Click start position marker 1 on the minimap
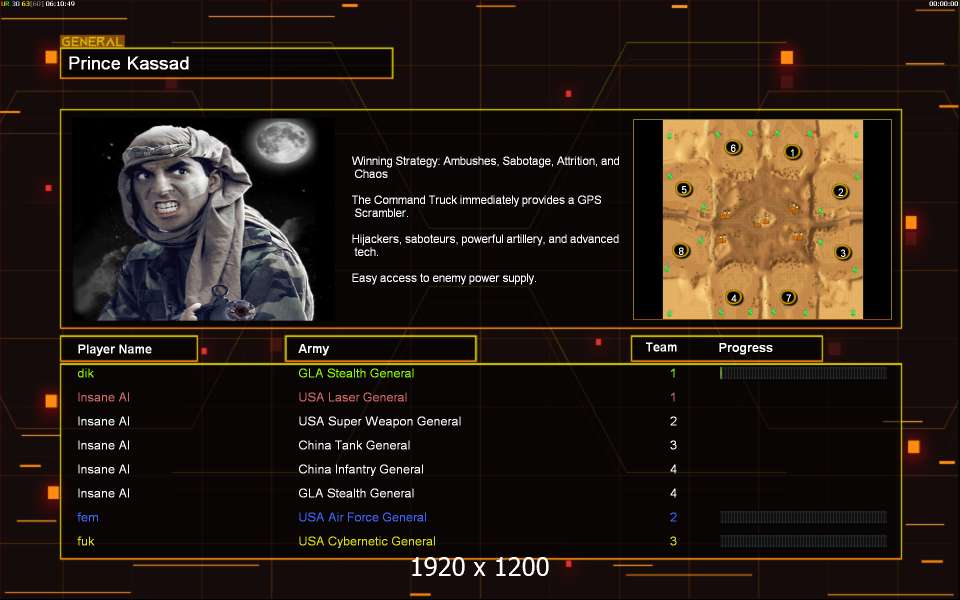Viewport: 960px width, 600px height. point(792,152)
